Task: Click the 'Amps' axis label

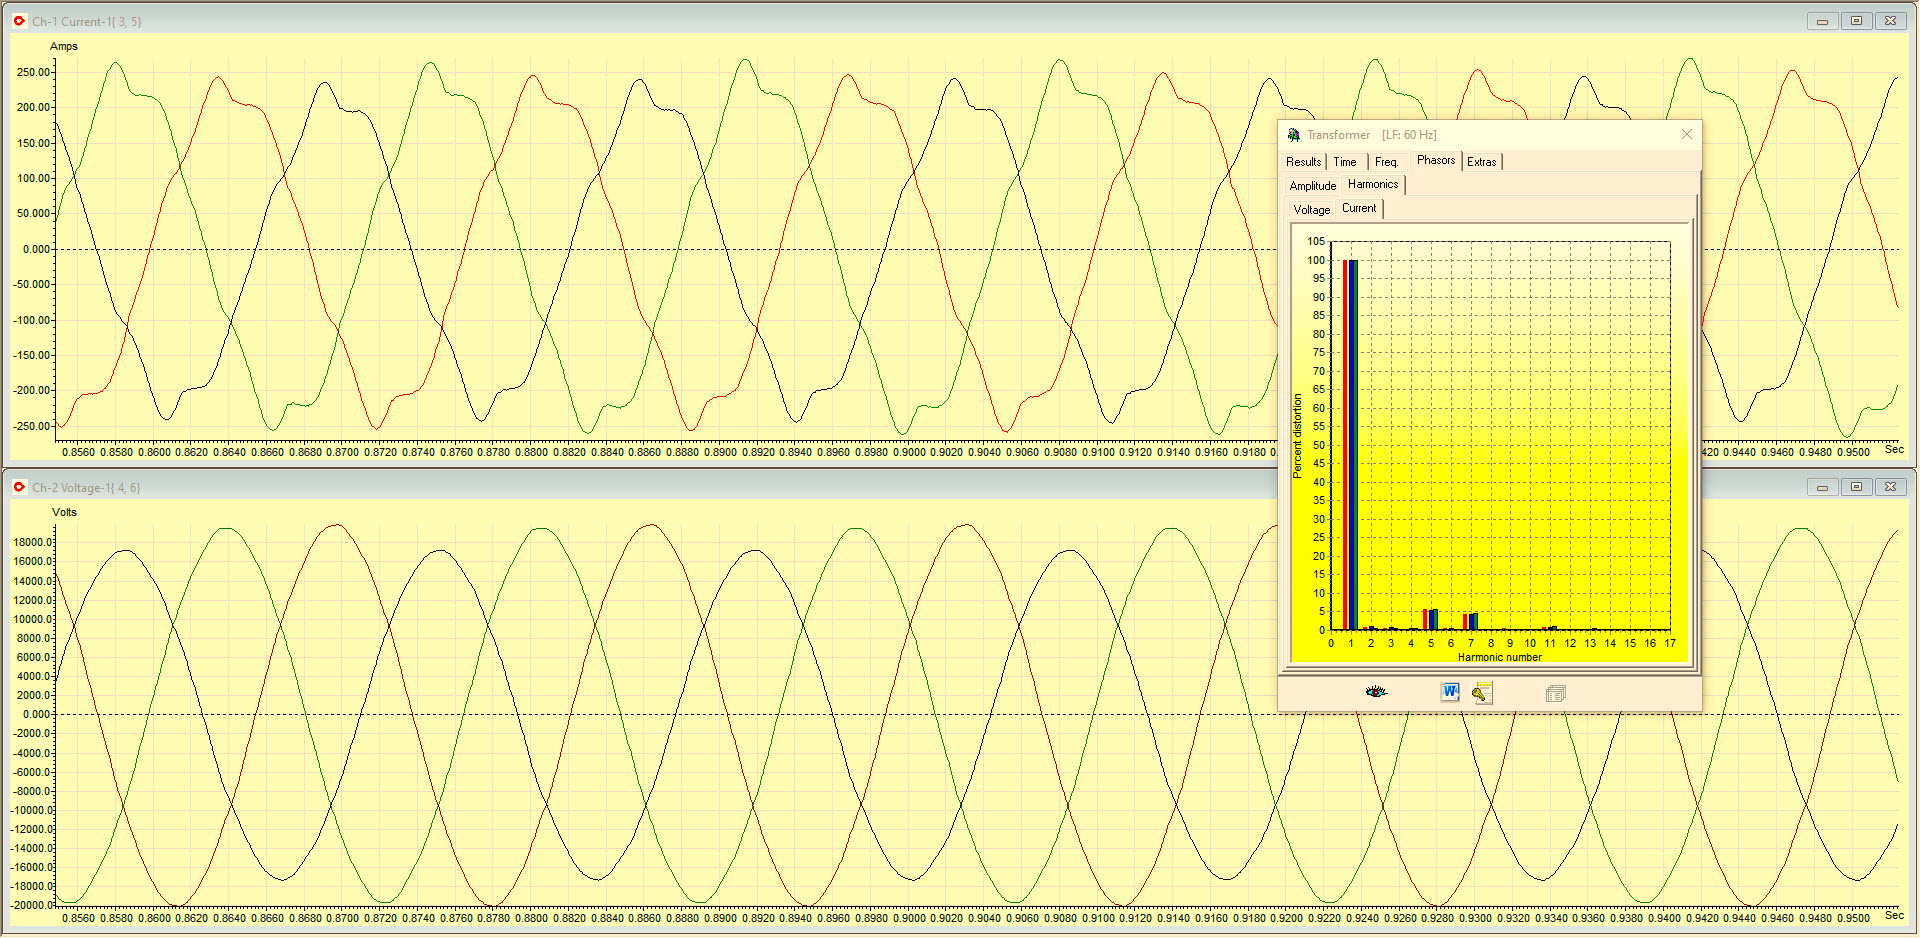Action: point(64,46)
